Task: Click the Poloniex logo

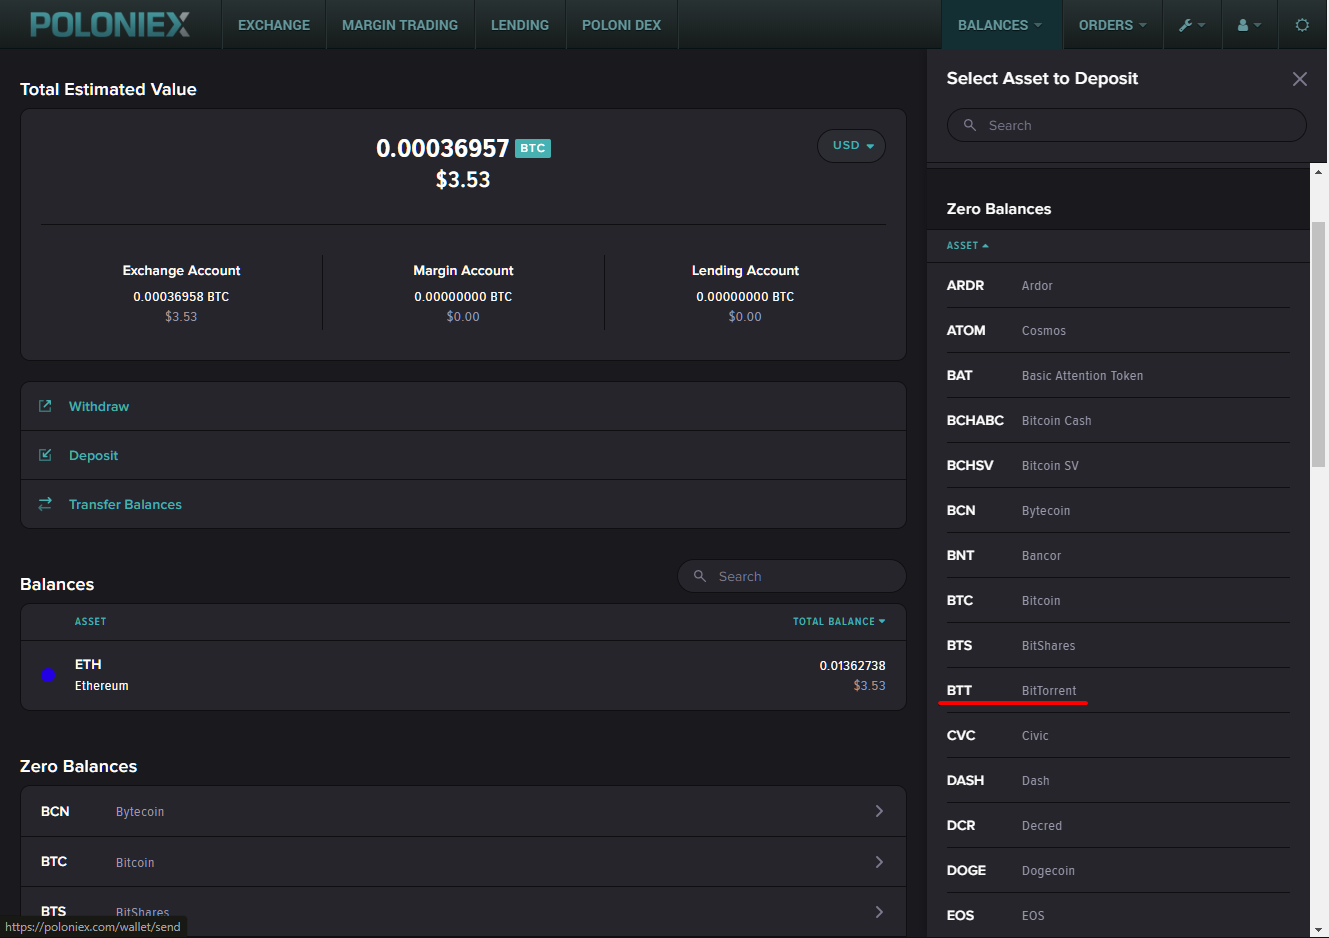Action: 110,24
